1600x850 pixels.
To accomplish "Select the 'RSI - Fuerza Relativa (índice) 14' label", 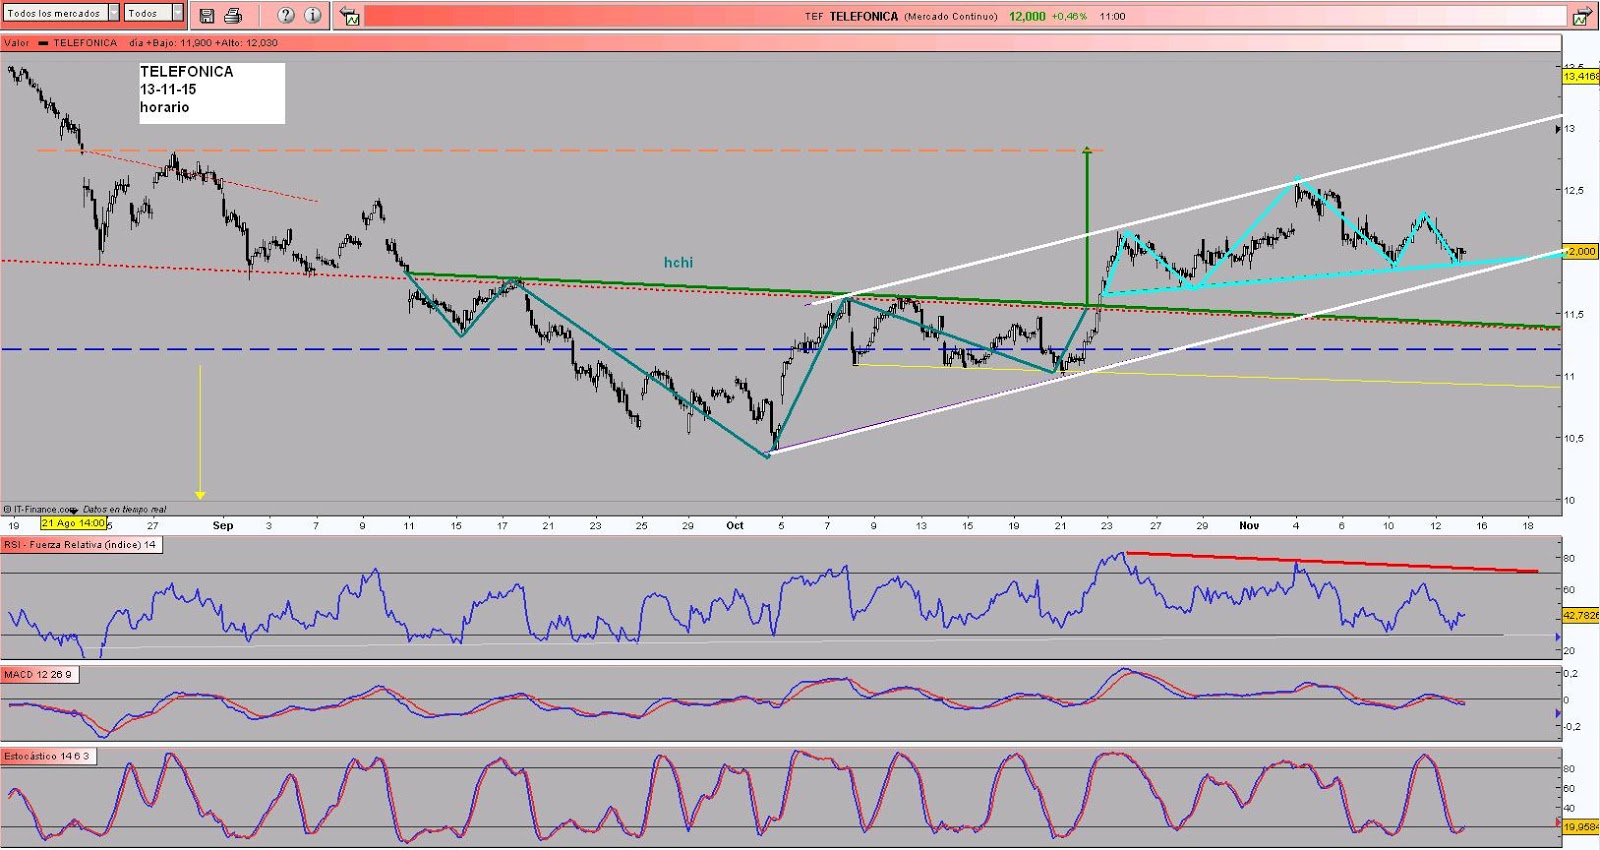I will [x=81, y=545].
